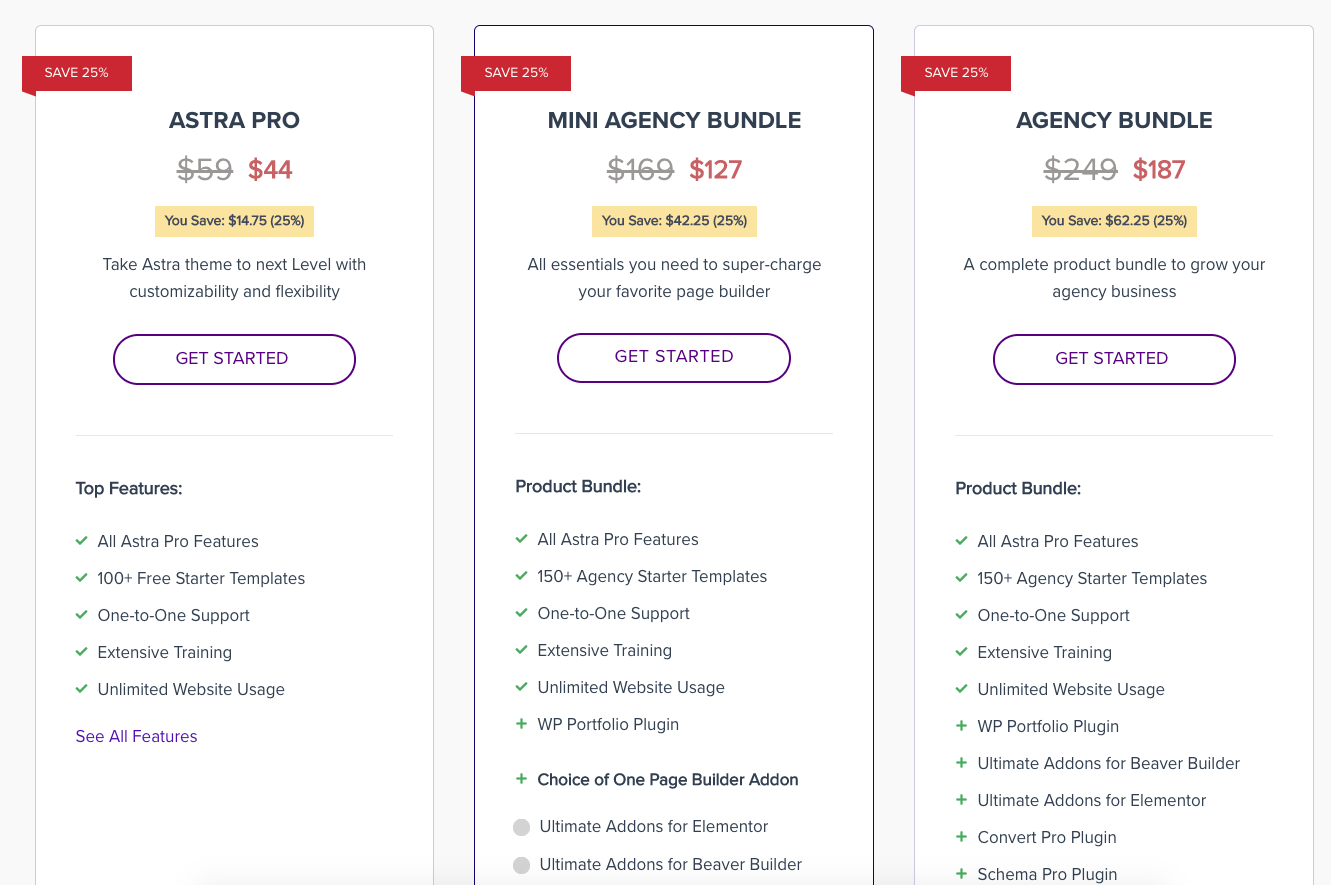Click plus icon beside Convert Pro Plugin
The height and width of the screenshot is (885, 1331).
[961, 837]
